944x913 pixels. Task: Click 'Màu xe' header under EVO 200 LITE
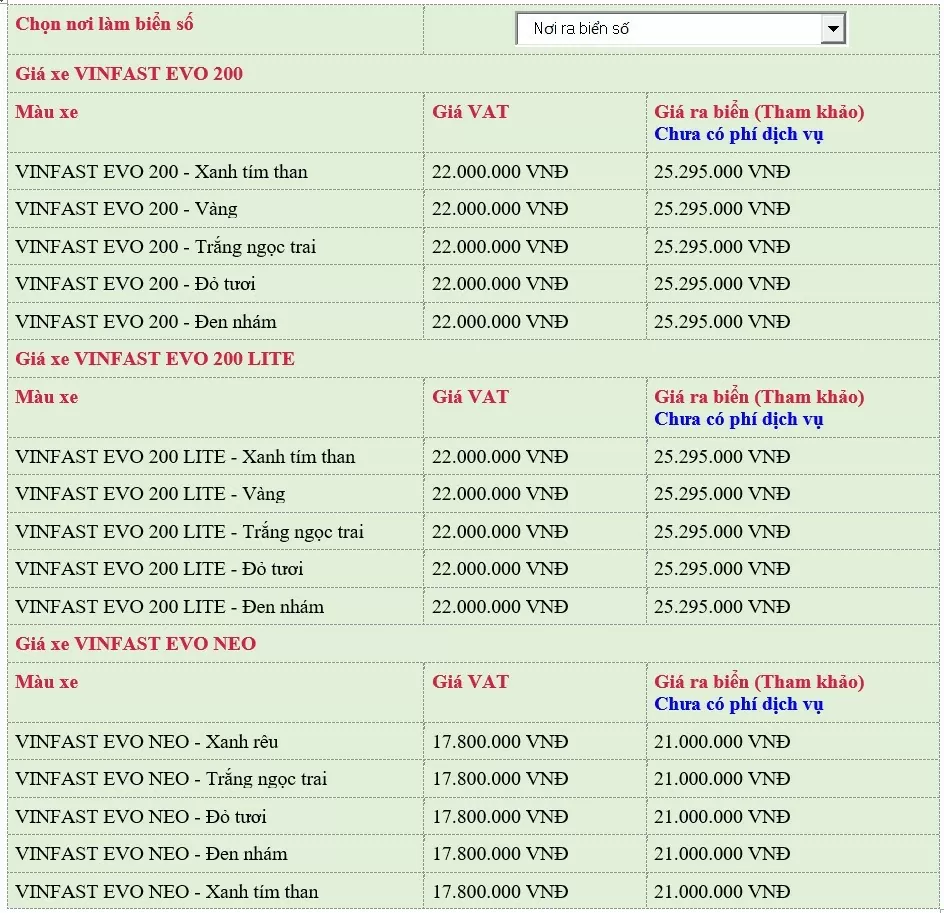(x=47, y=397)
